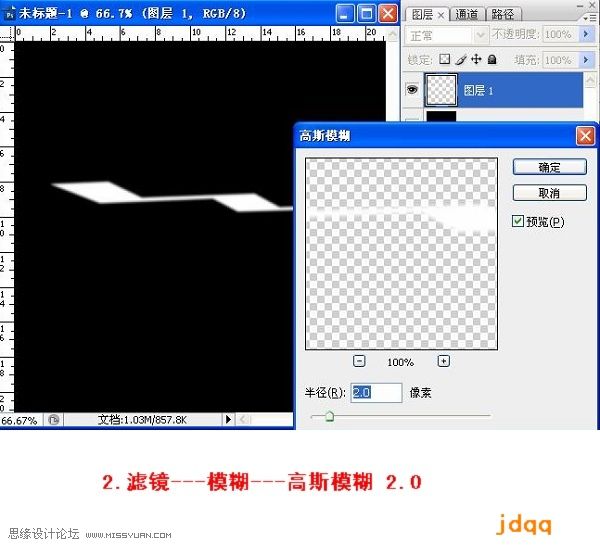Open the layers panel options menu

click(x=591, y=18)
